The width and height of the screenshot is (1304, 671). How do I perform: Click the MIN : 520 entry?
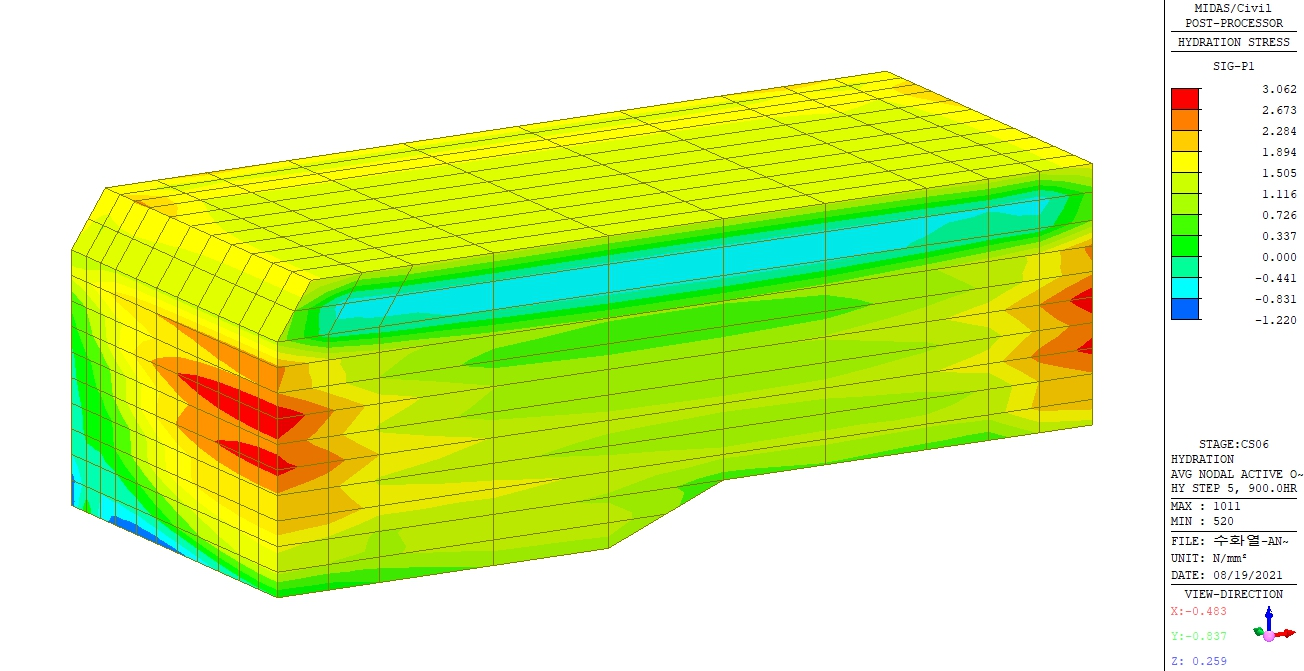[1202, 521]
